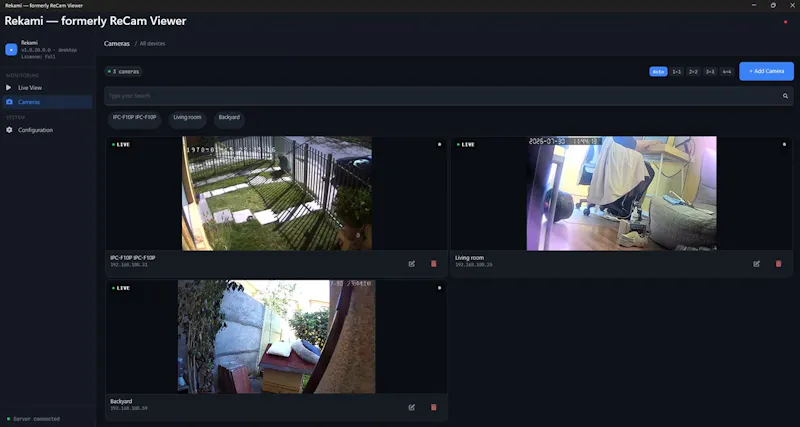
Task: Click the Rekami — formerly ReCam Viewer heading
Action: pyautogui.click(x=95, y=21)
